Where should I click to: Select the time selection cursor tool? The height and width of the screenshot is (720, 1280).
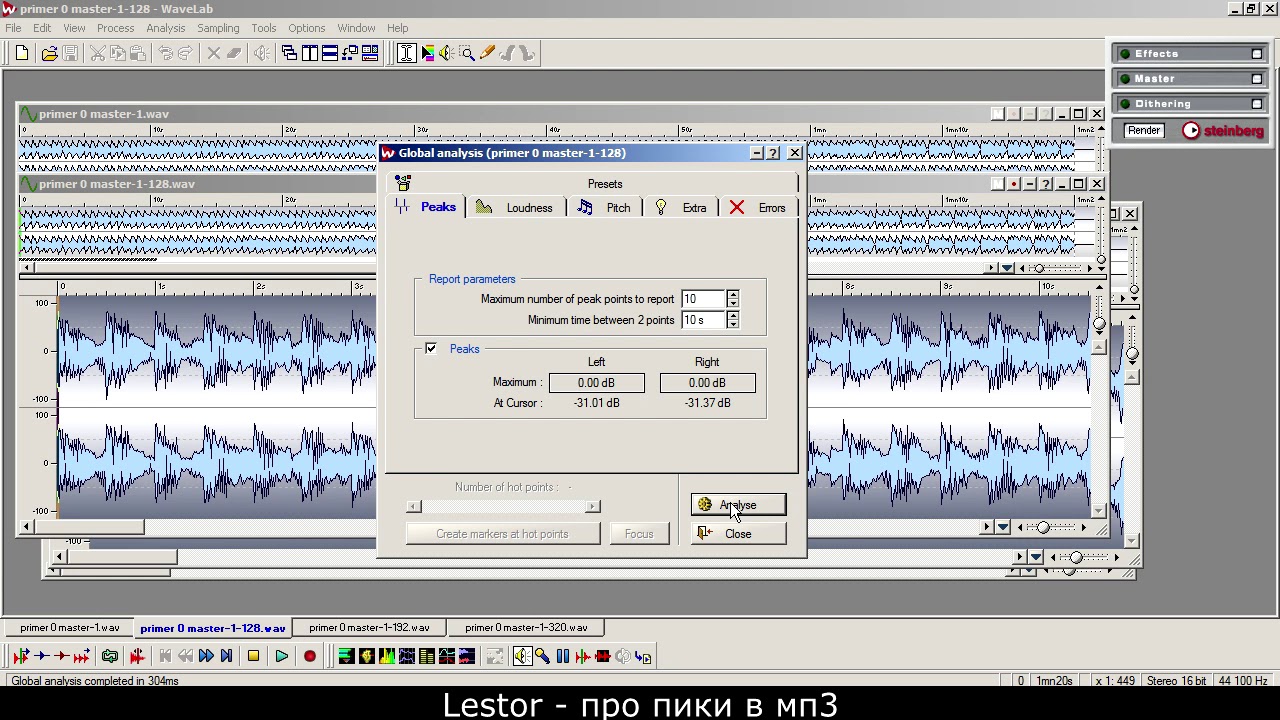(406, 53)
